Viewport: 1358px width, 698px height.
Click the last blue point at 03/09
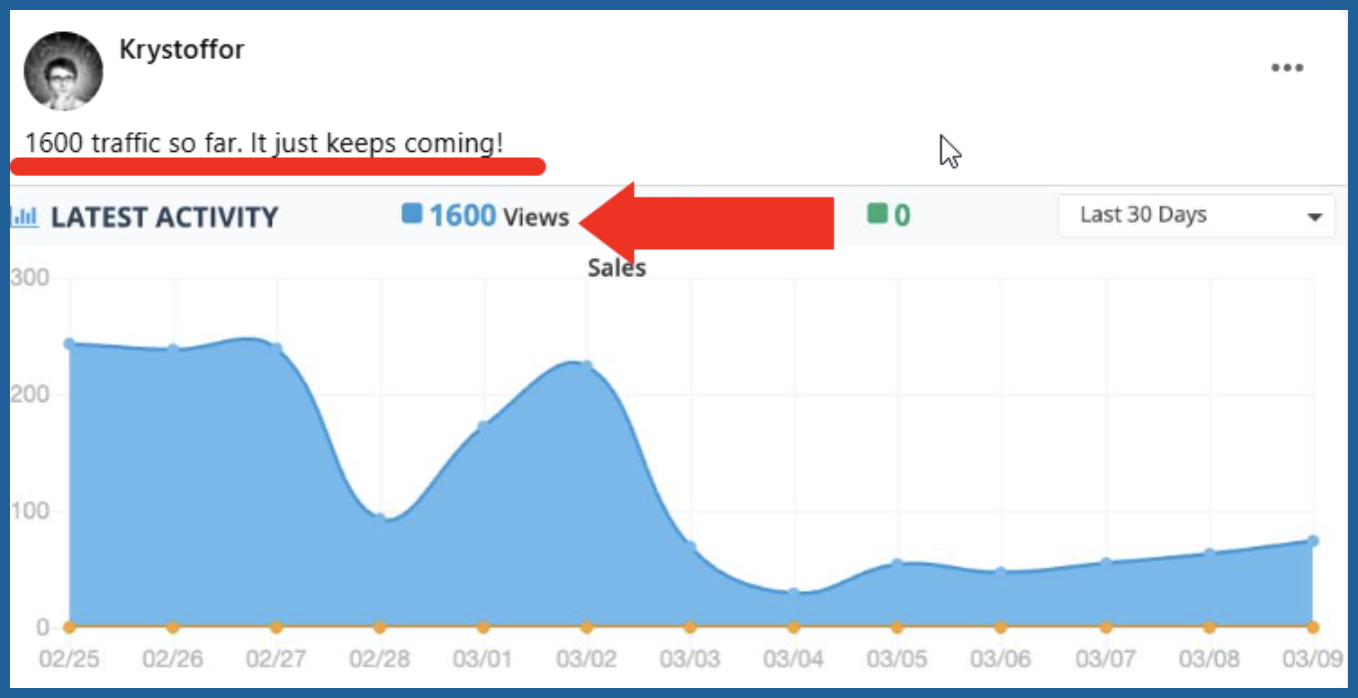coord(1313,541)
